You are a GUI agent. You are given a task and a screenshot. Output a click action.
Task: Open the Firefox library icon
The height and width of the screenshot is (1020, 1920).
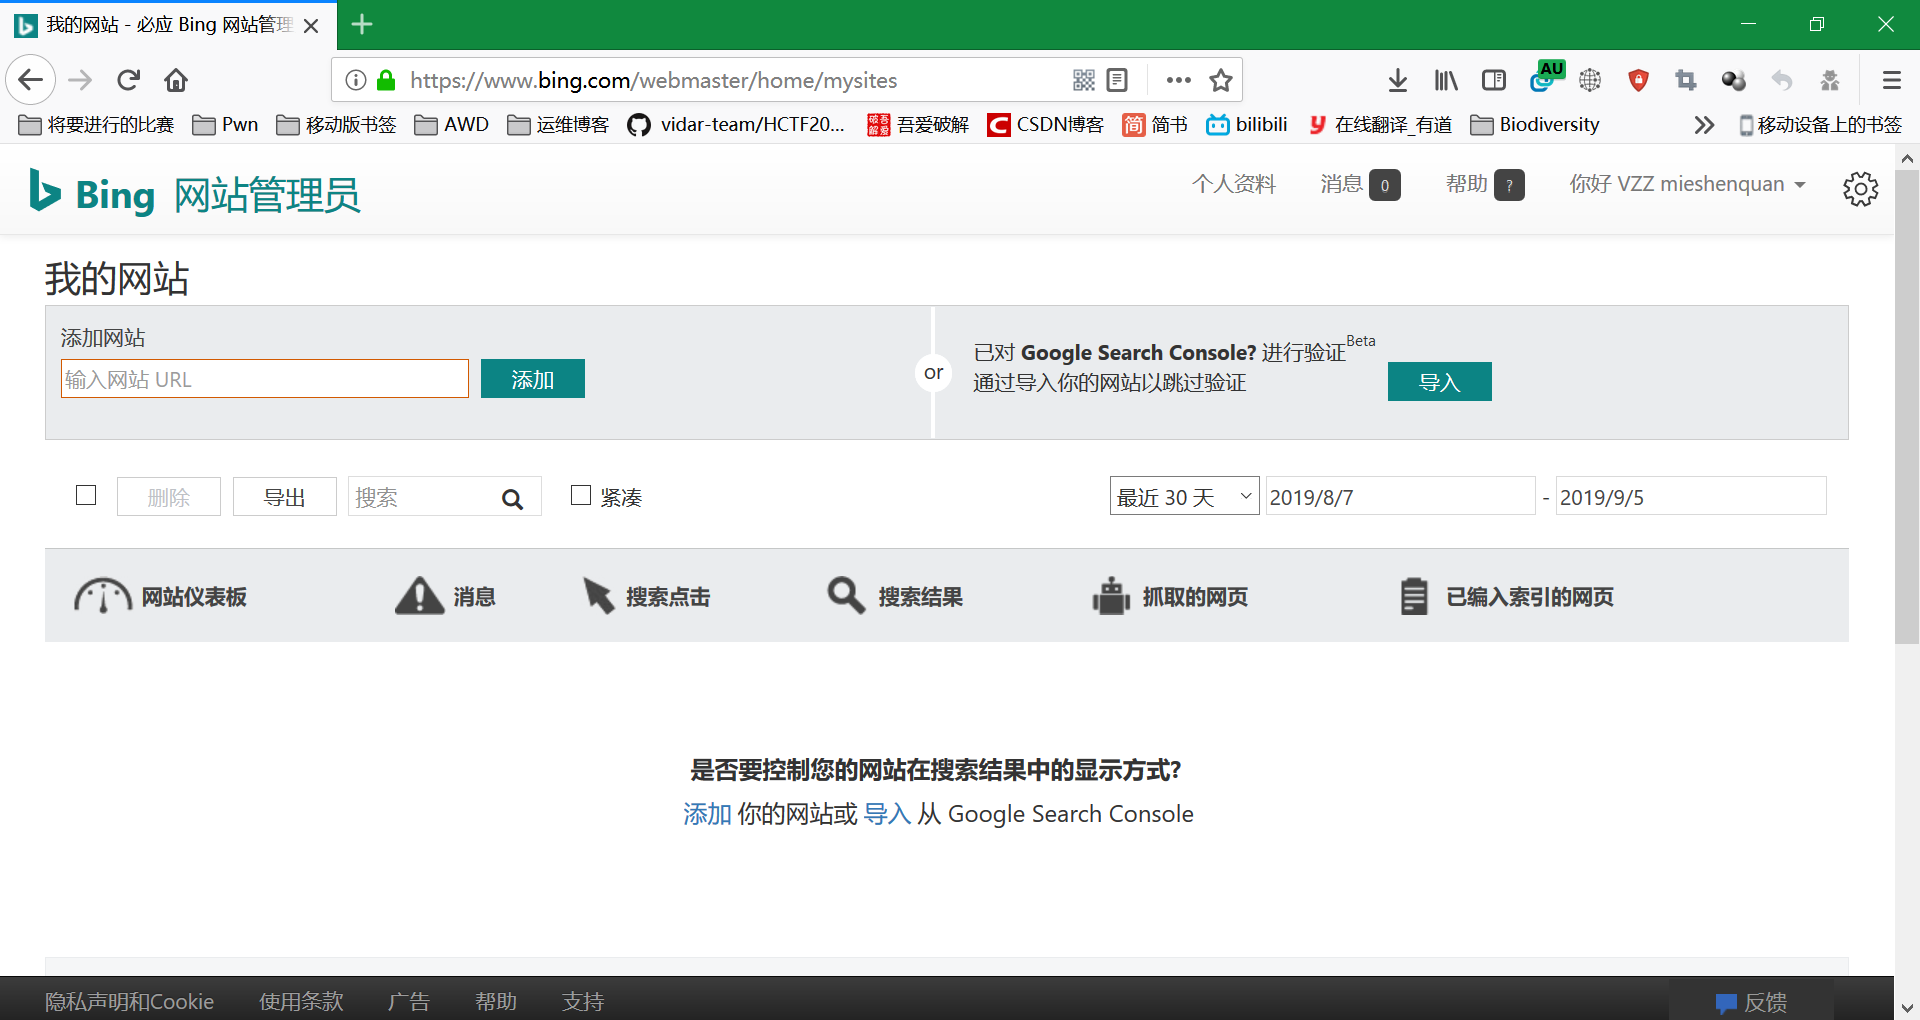coord(1446,80)
